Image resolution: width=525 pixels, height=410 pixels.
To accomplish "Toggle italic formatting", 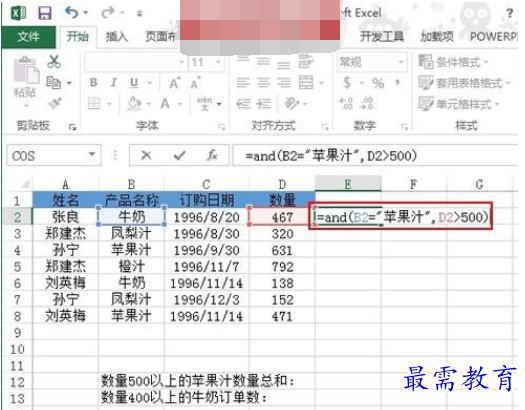I will 114,82.
